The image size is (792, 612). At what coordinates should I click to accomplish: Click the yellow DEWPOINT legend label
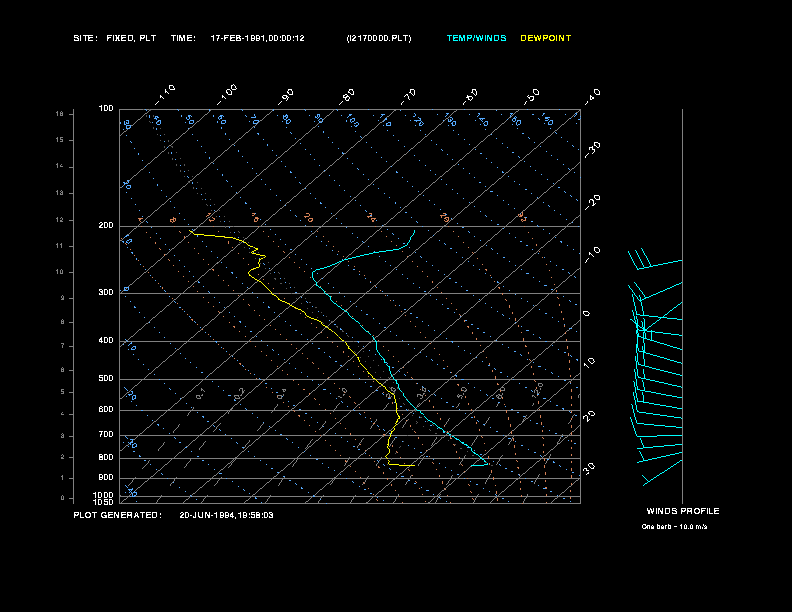546,38
